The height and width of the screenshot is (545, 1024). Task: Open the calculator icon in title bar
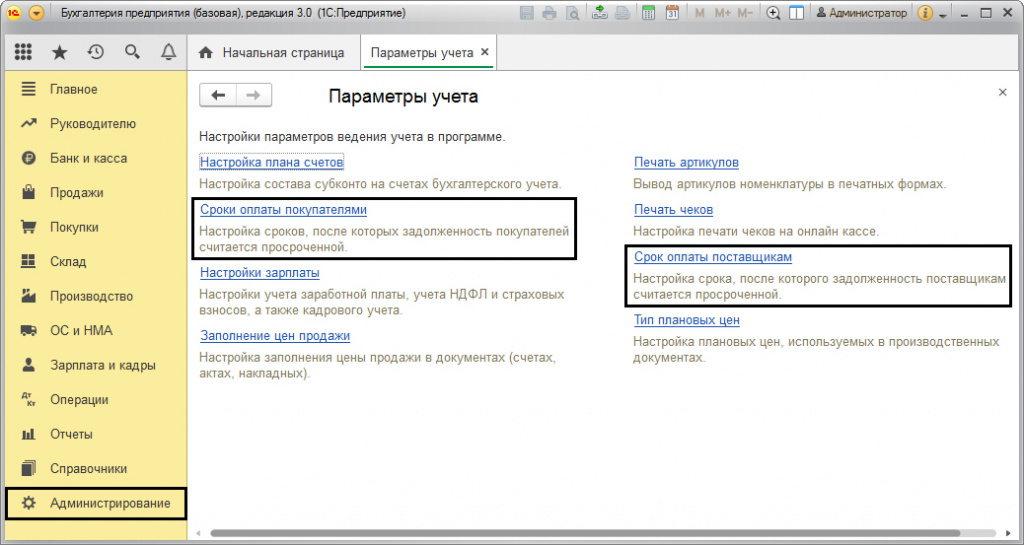click(x=649, y=13)
